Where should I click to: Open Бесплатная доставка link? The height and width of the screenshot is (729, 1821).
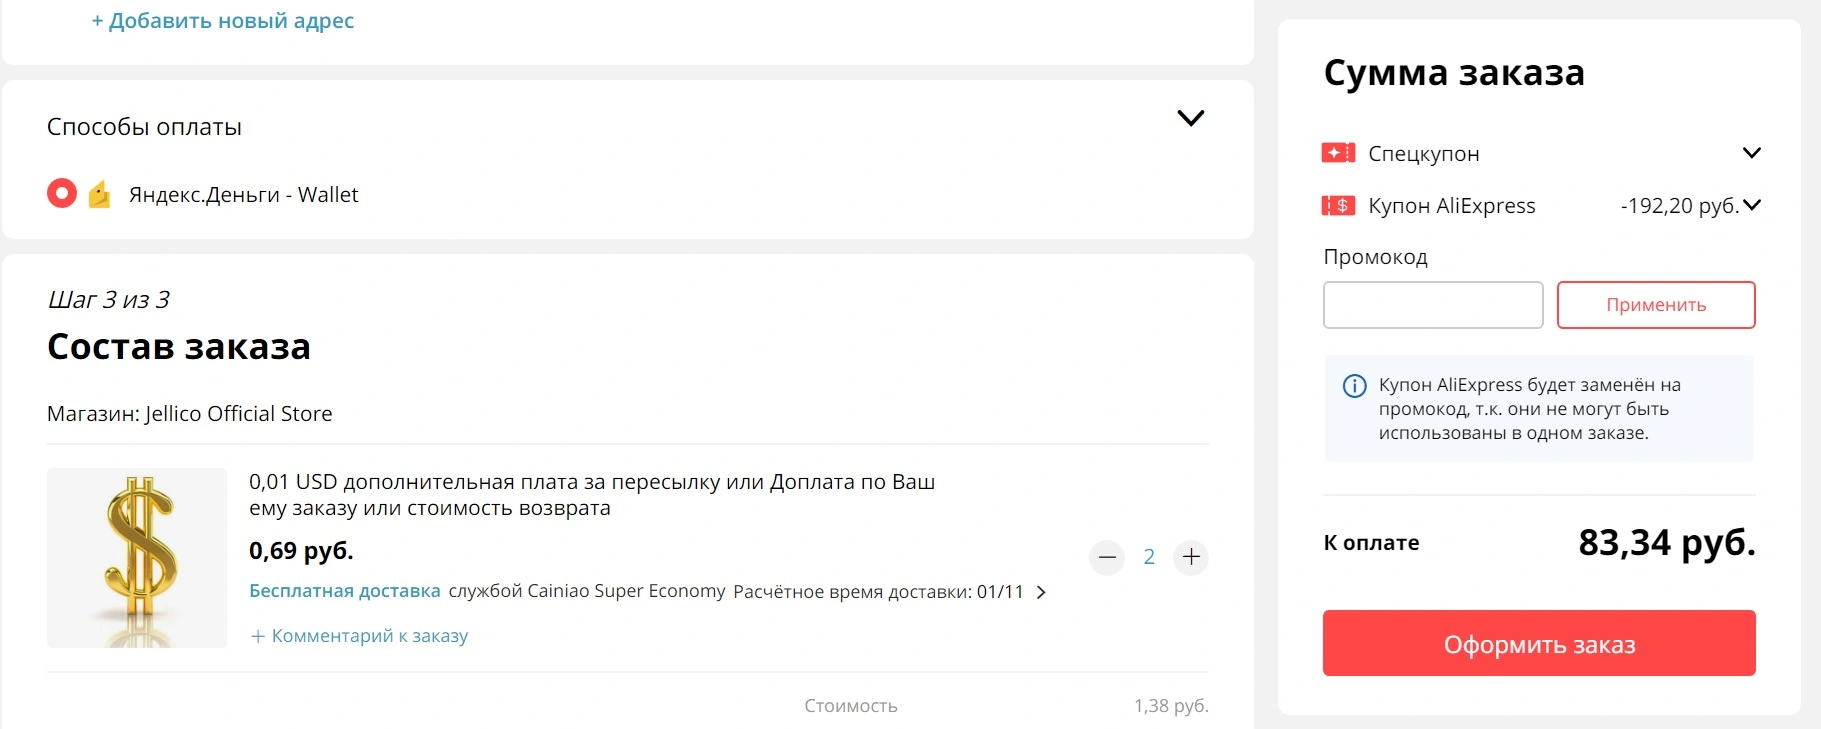coord(345,591)
